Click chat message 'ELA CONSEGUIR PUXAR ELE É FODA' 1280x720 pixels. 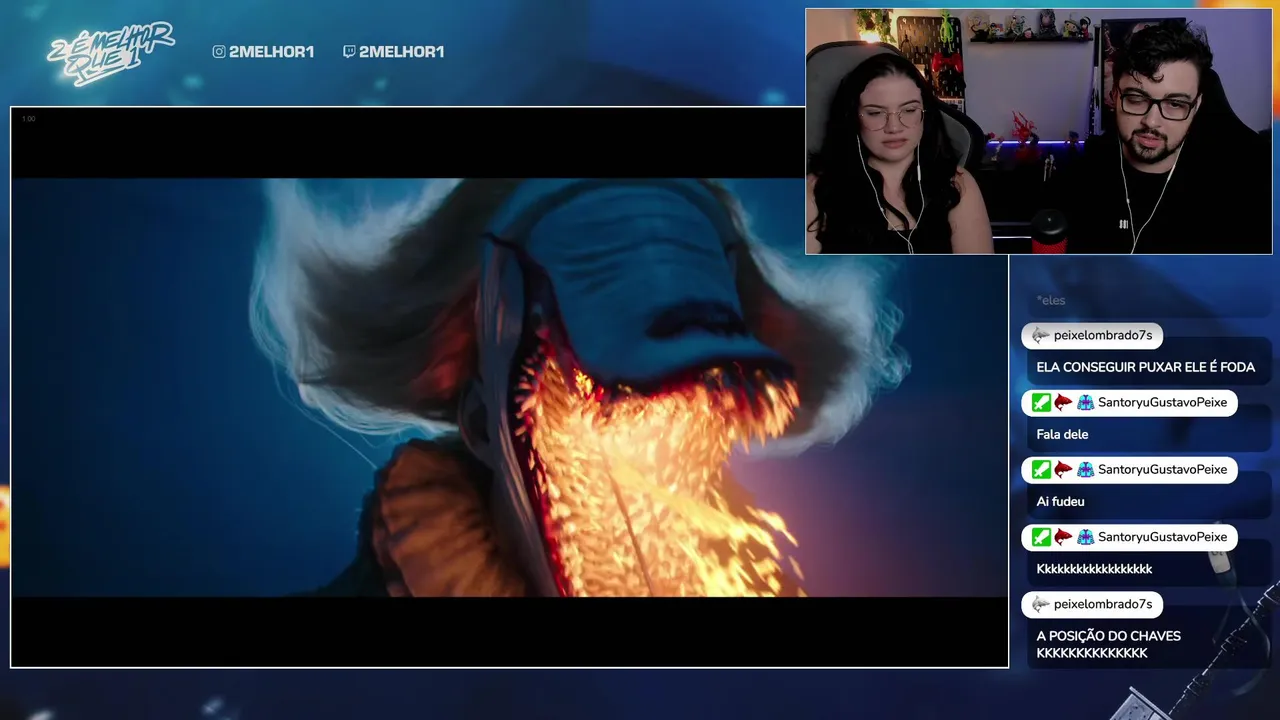click(x=1146, y=367)
